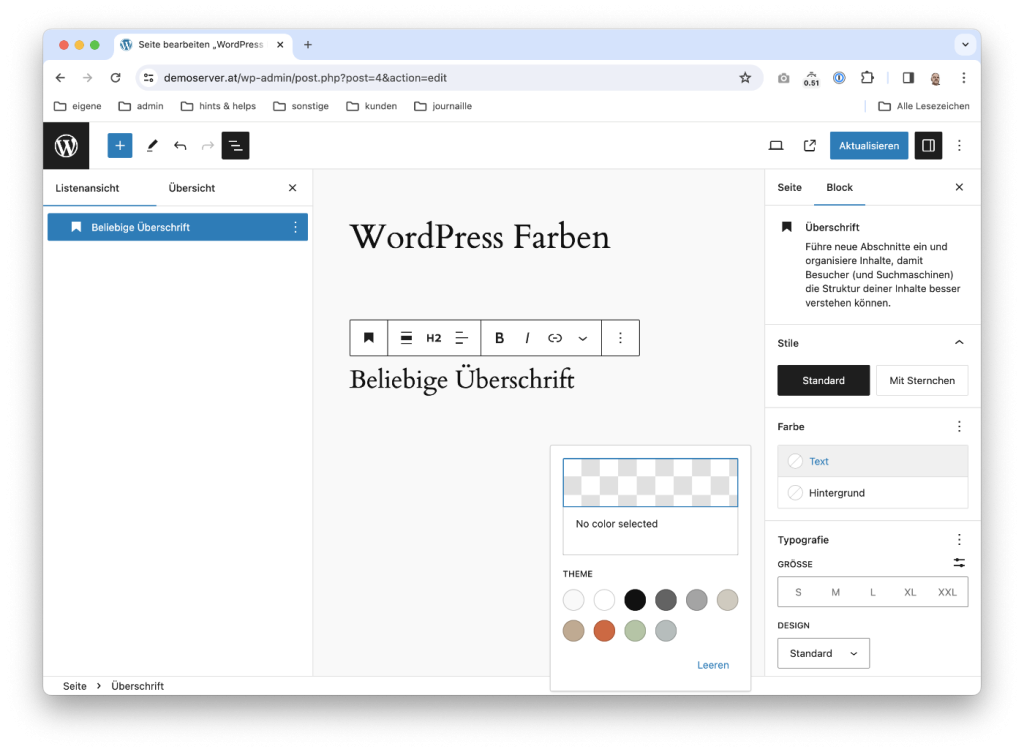Open options for Beliebige Überschrift list item

(x=295, y=227)
